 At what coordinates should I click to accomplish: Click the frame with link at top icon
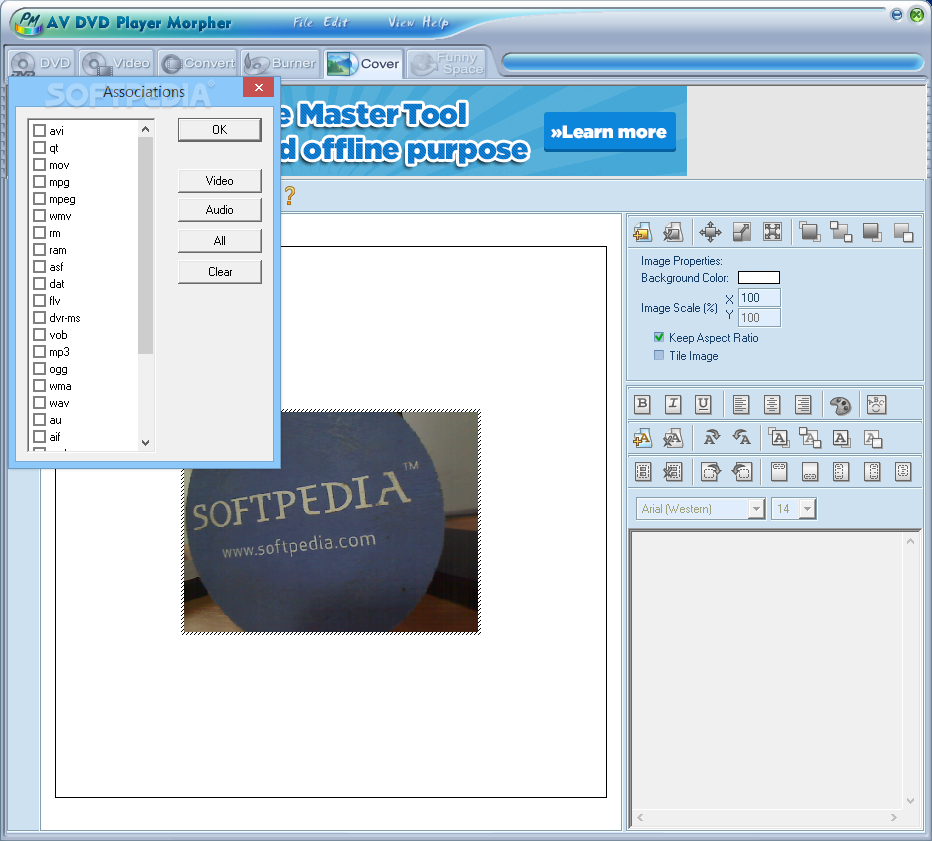click(779, 472)
